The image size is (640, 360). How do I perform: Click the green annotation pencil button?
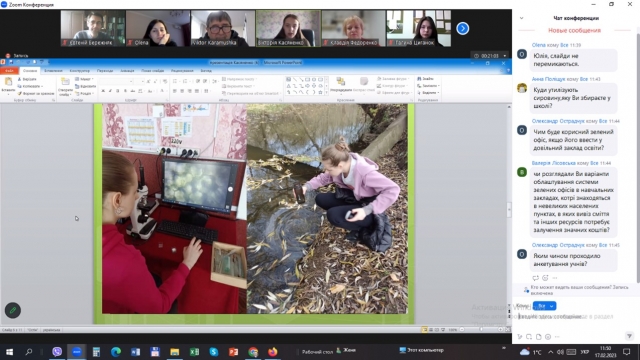point(13,310)
